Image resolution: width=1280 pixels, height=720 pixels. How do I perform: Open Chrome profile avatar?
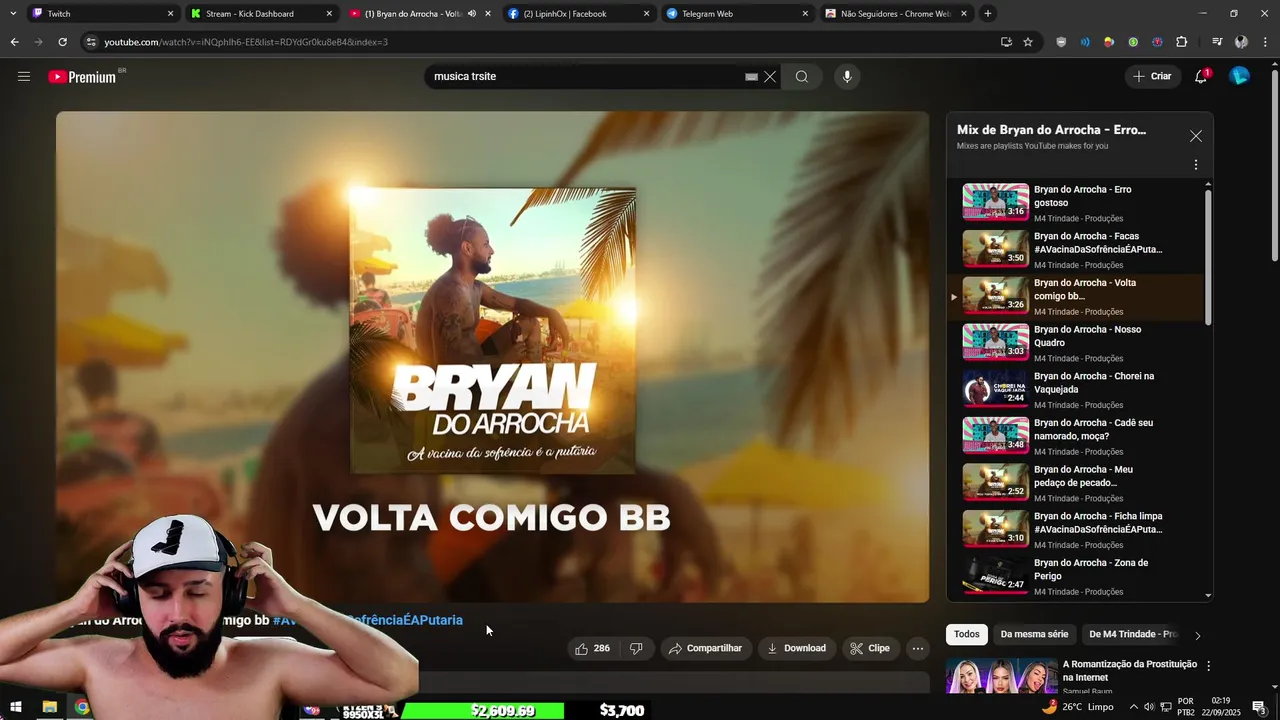point(1241,42)
